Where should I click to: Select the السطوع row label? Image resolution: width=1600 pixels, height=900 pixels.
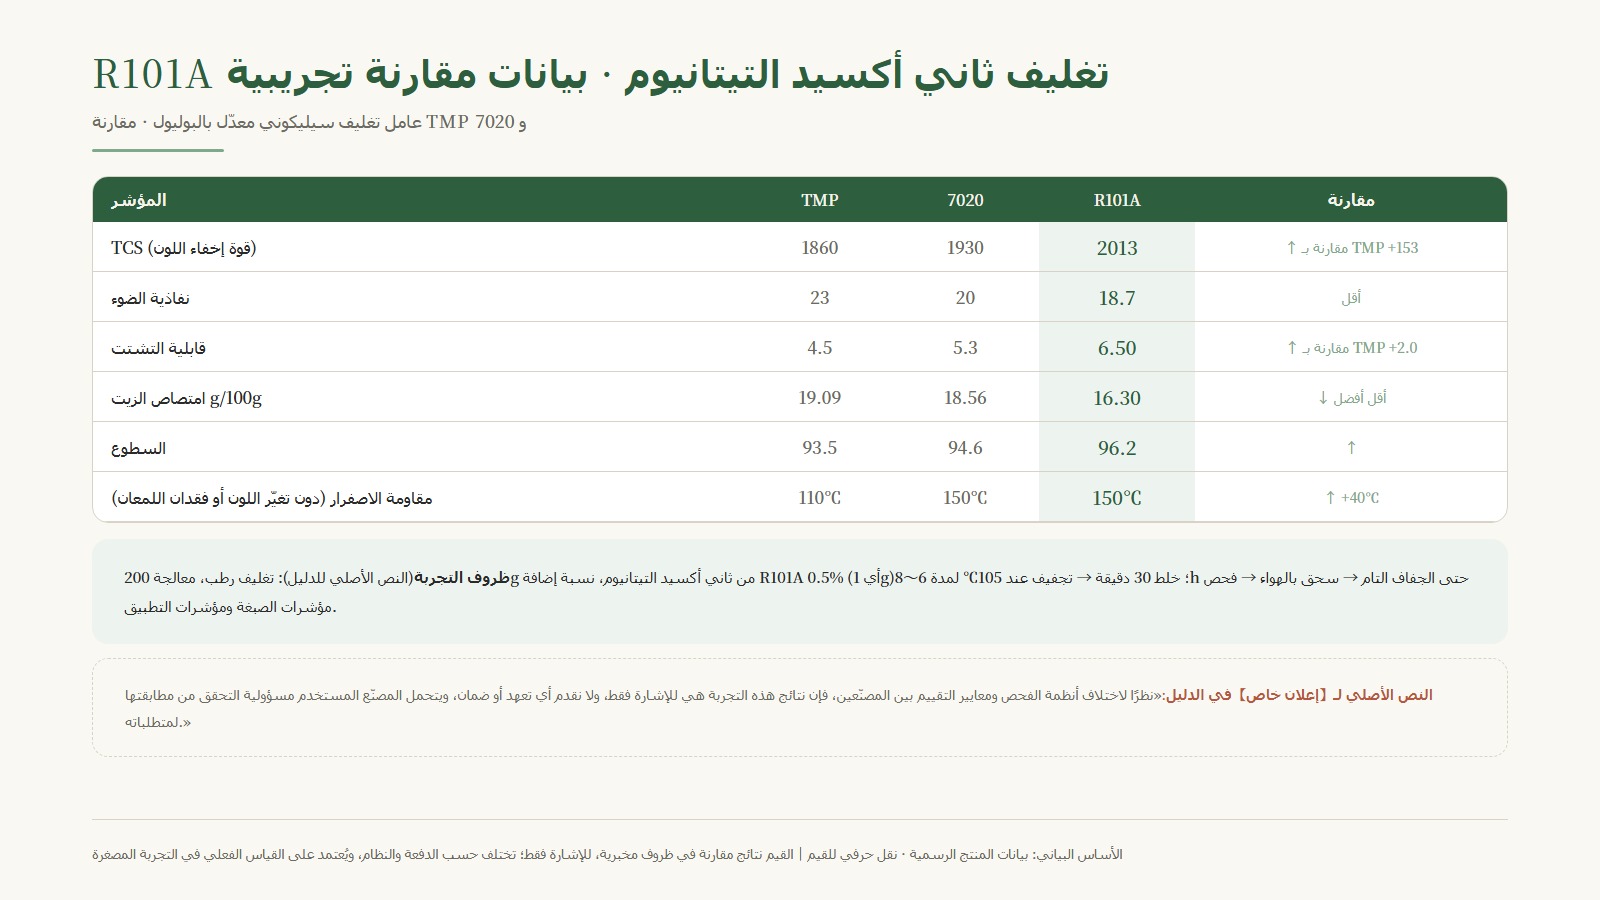(138, 448)
